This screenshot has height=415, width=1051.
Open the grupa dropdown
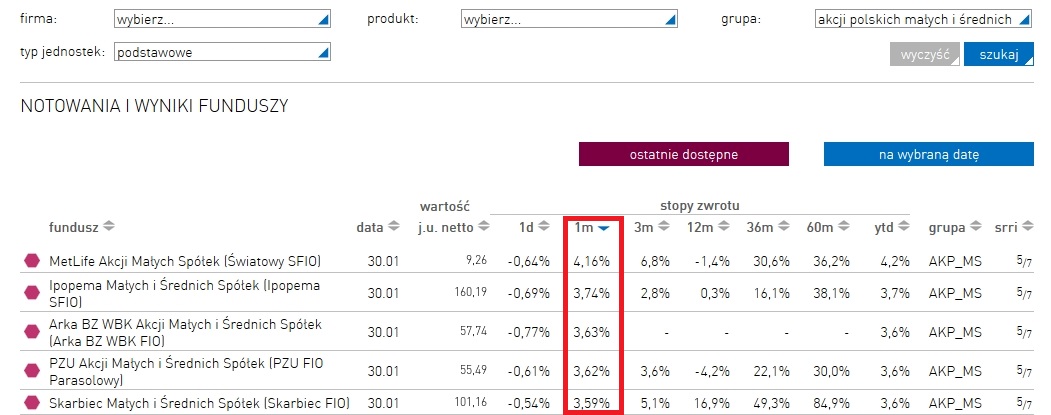point(923,19)
